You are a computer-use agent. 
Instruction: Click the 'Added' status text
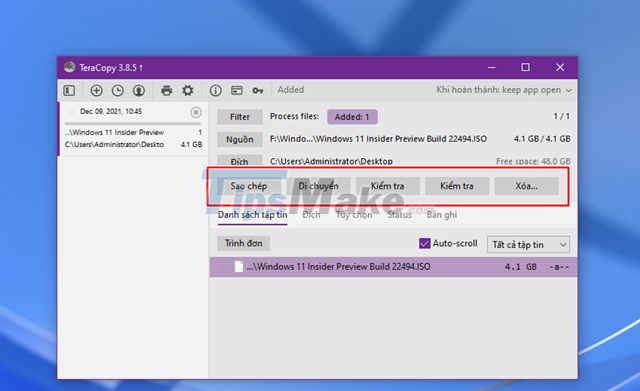click(x=291, y=90)
